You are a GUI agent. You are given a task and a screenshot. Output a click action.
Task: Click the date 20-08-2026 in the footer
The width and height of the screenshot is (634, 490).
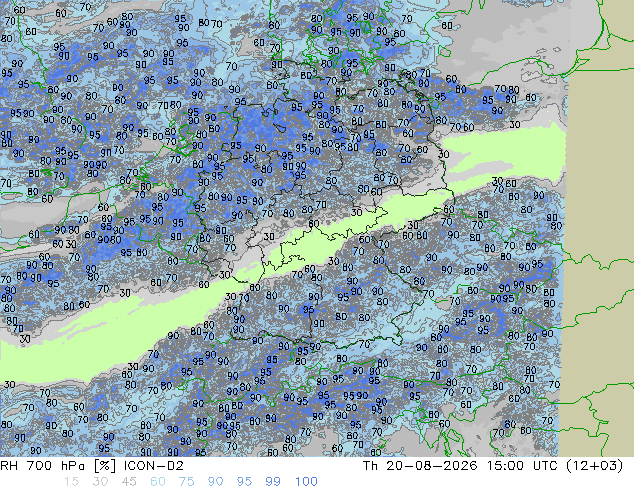tap(432, 466)
